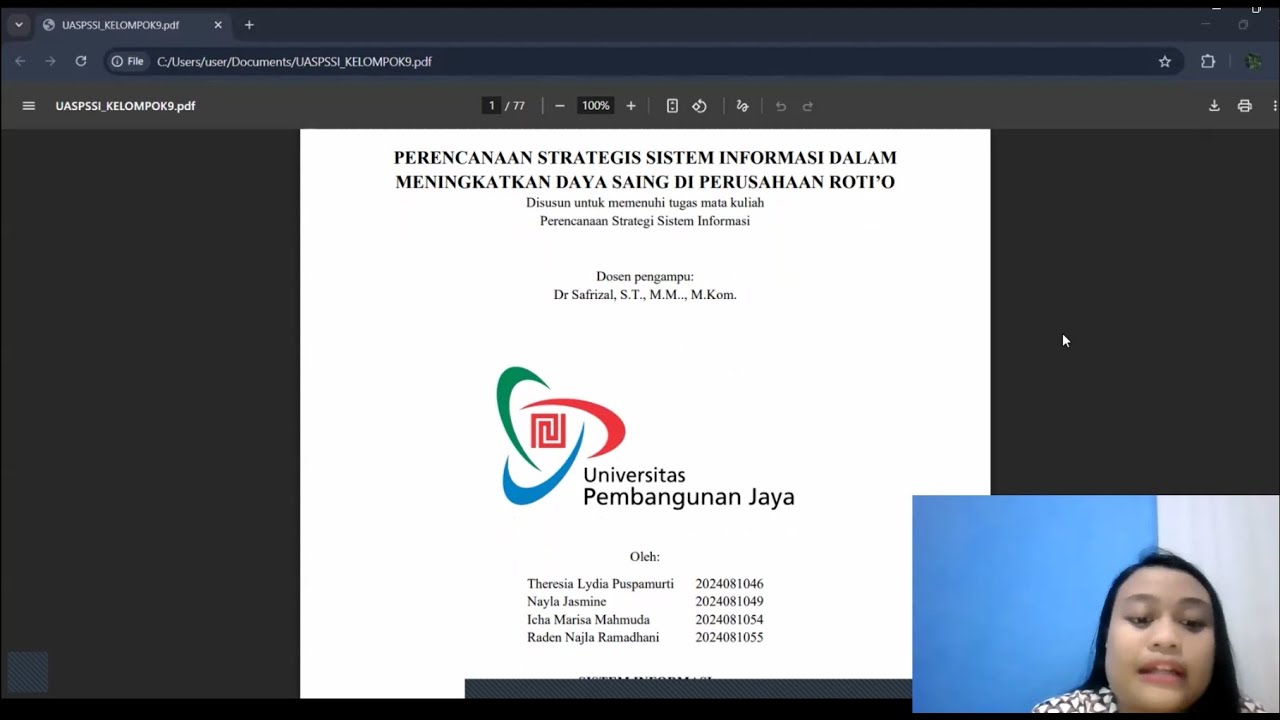
Task: Reload the PDF page
Action: click(x=81, y=61)
